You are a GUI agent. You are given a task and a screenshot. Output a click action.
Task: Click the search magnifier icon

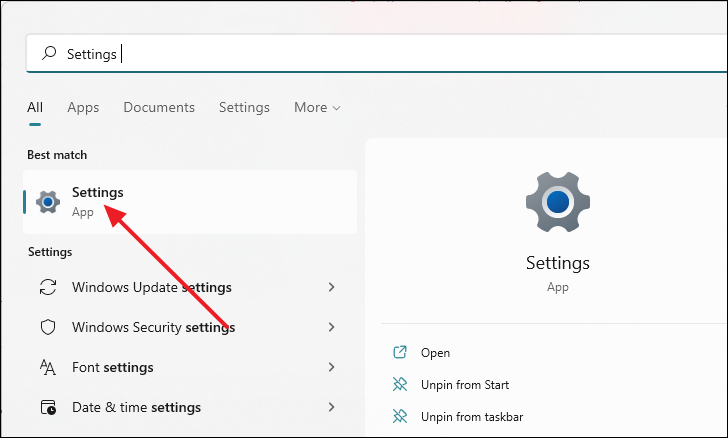(49, 53)
